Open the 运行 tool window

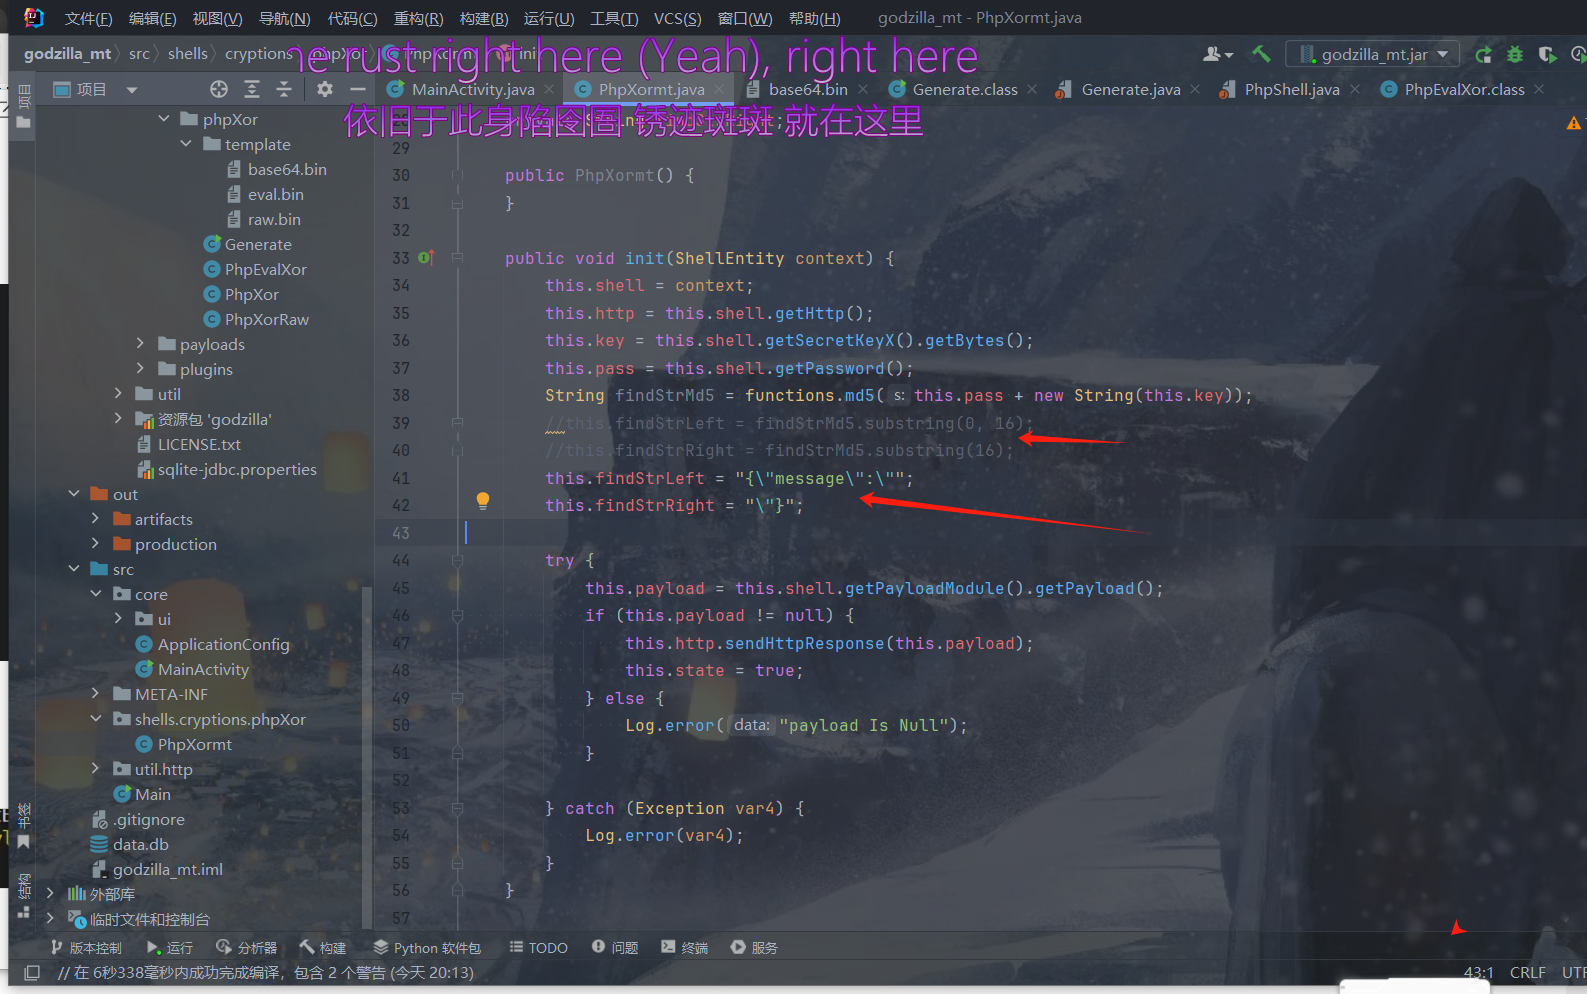tap(170, 947)
